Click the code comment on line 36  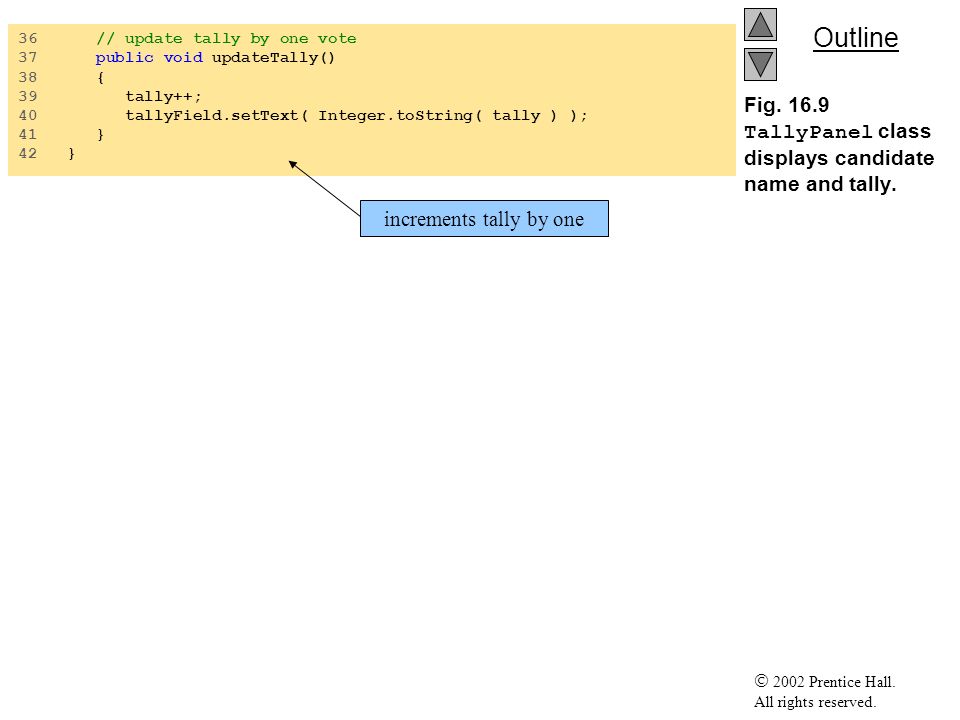click(x=226, y=39)
